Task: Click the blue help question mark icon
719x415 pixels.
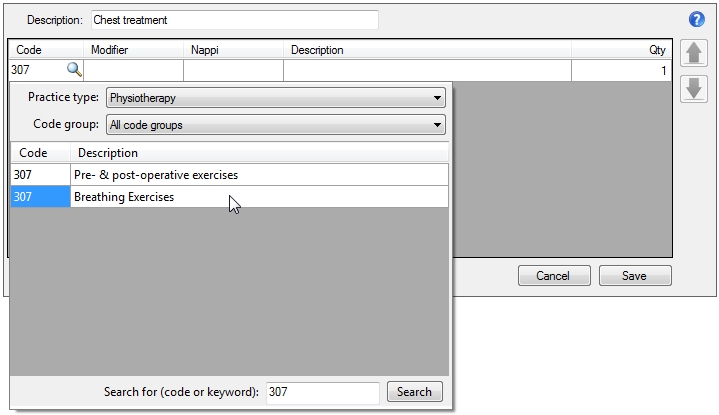Action: pyautogui.click(x=697, y=20)
